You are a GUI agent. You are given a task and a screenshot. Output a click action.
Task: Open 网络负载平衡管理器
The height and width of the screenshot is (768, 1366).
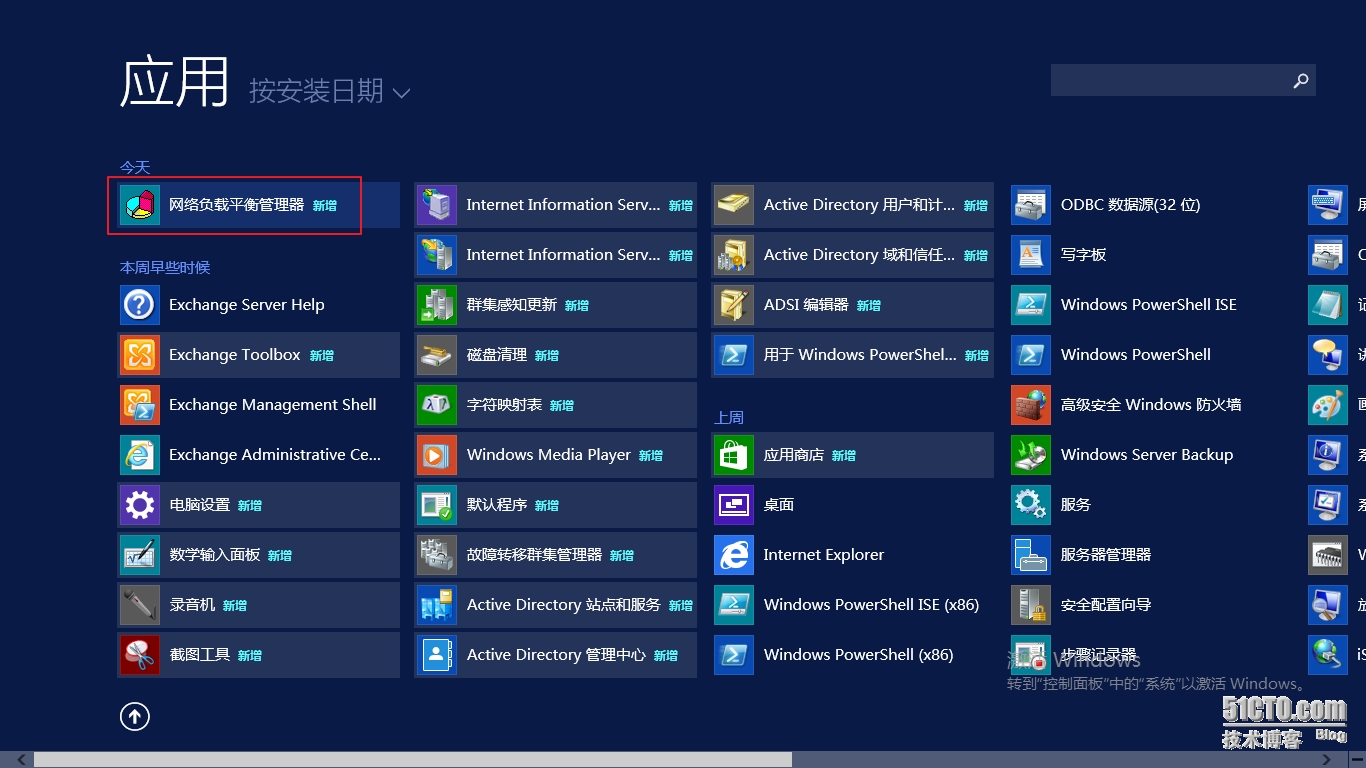pyautogui.click(x=233, y=204)
